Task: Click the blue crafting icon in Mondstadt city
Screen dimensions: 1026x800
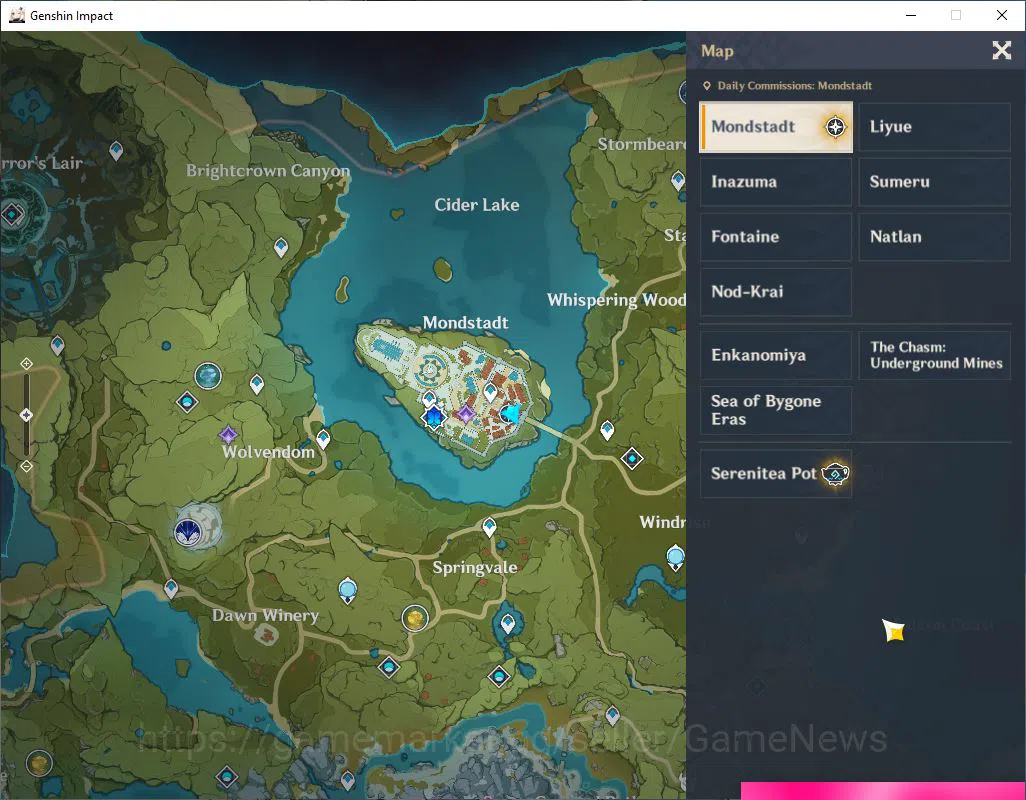Action: 433,417
